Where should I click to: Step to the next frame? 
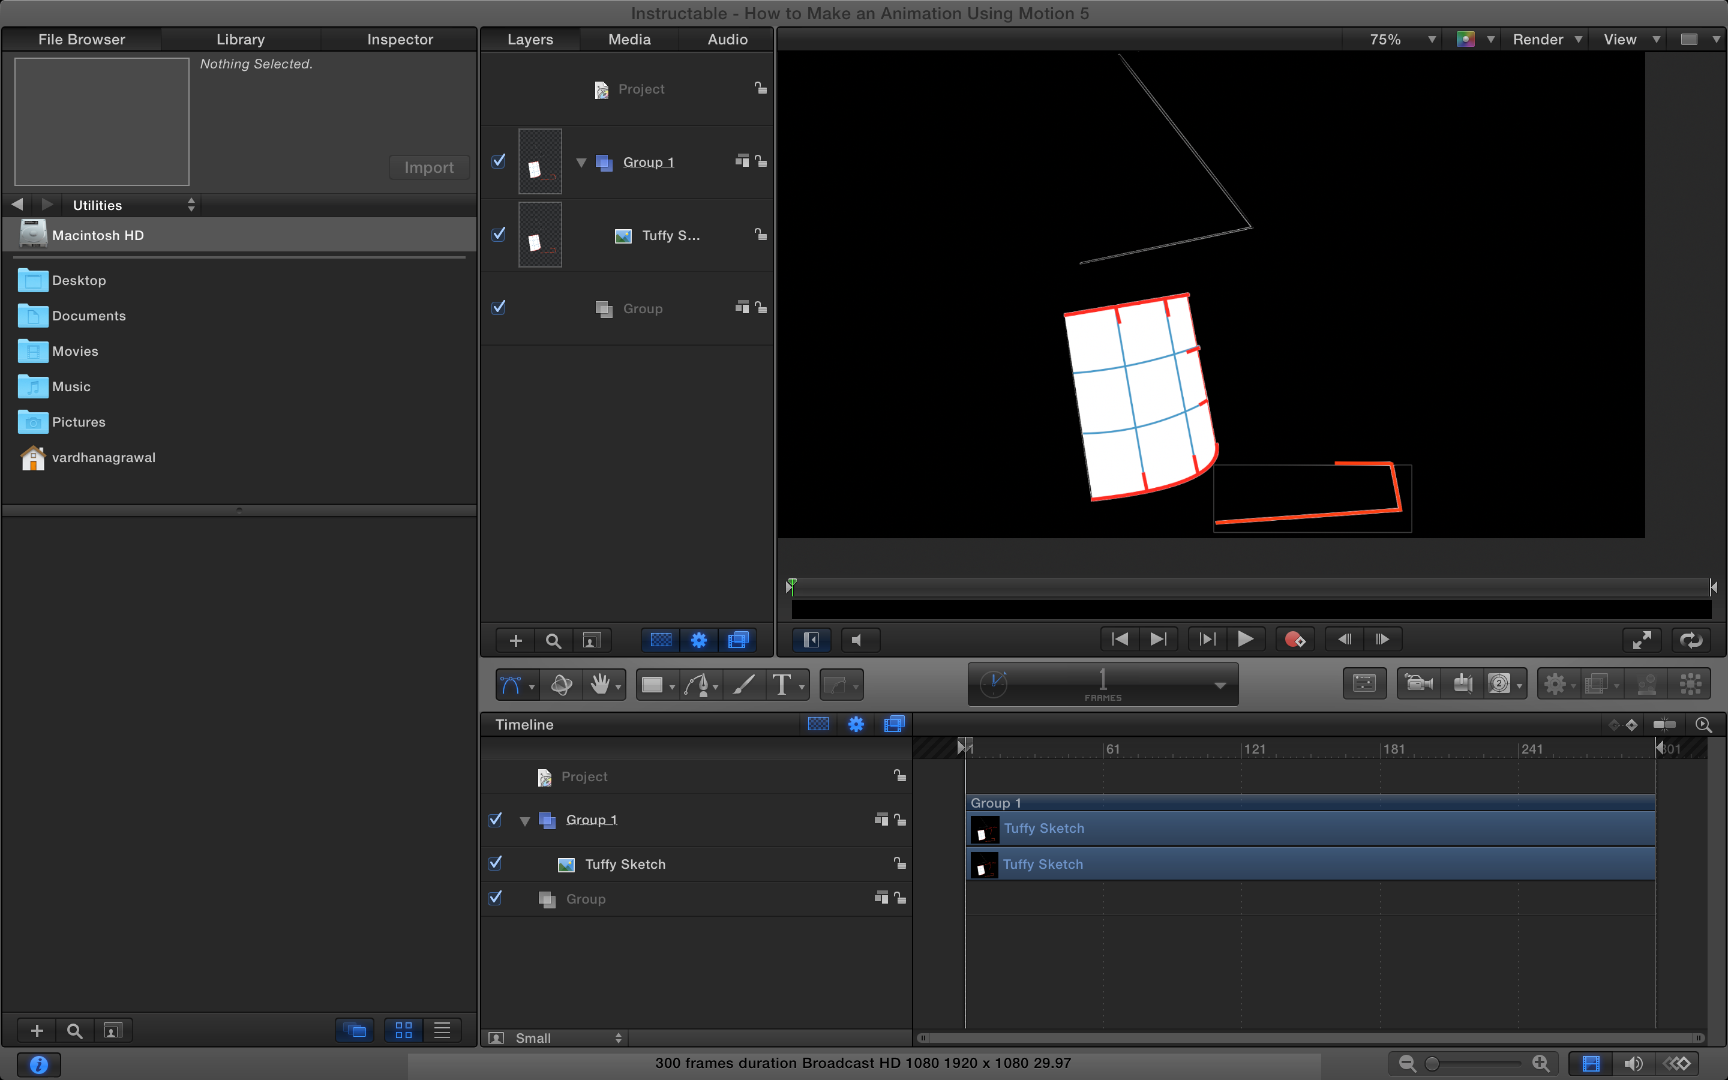coord(1382,639)
